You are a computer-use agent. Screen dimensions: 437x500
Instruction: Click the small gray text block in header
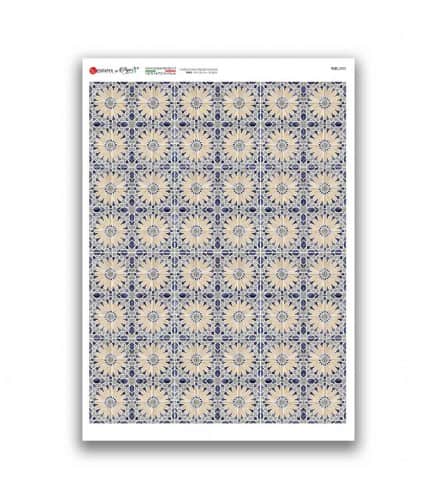[199, 71]
